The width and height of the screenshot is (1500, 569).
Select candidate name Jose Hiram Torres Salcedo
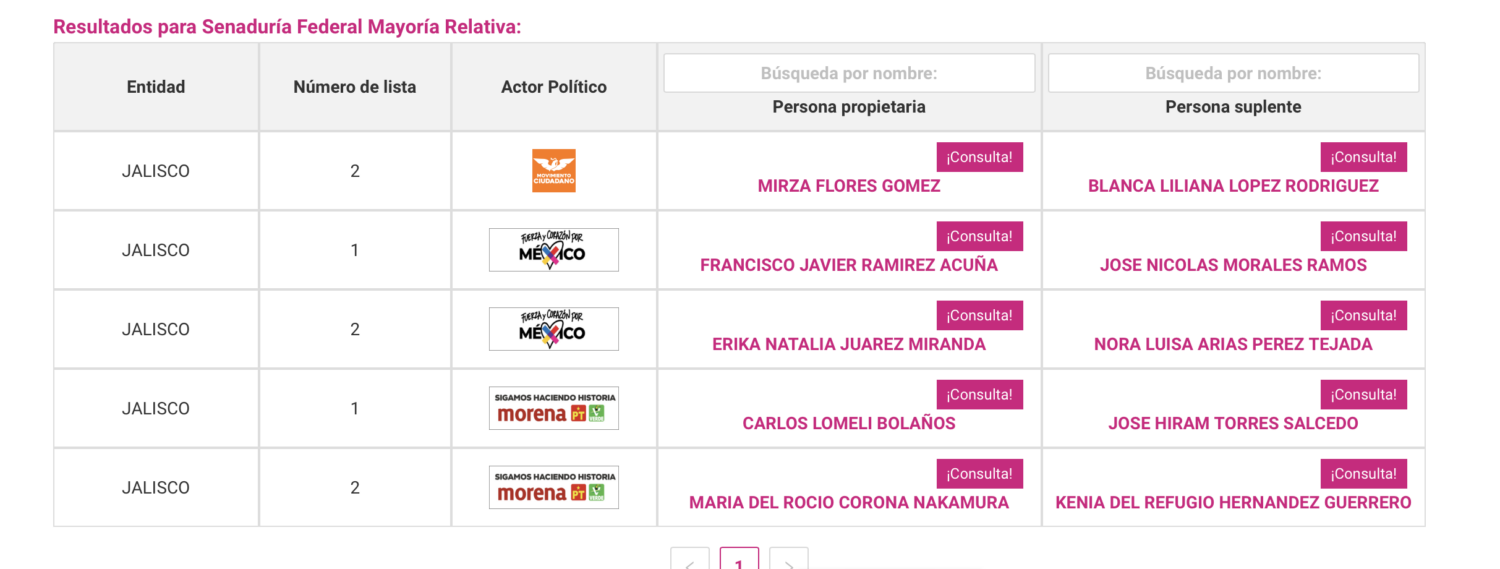1233,423
